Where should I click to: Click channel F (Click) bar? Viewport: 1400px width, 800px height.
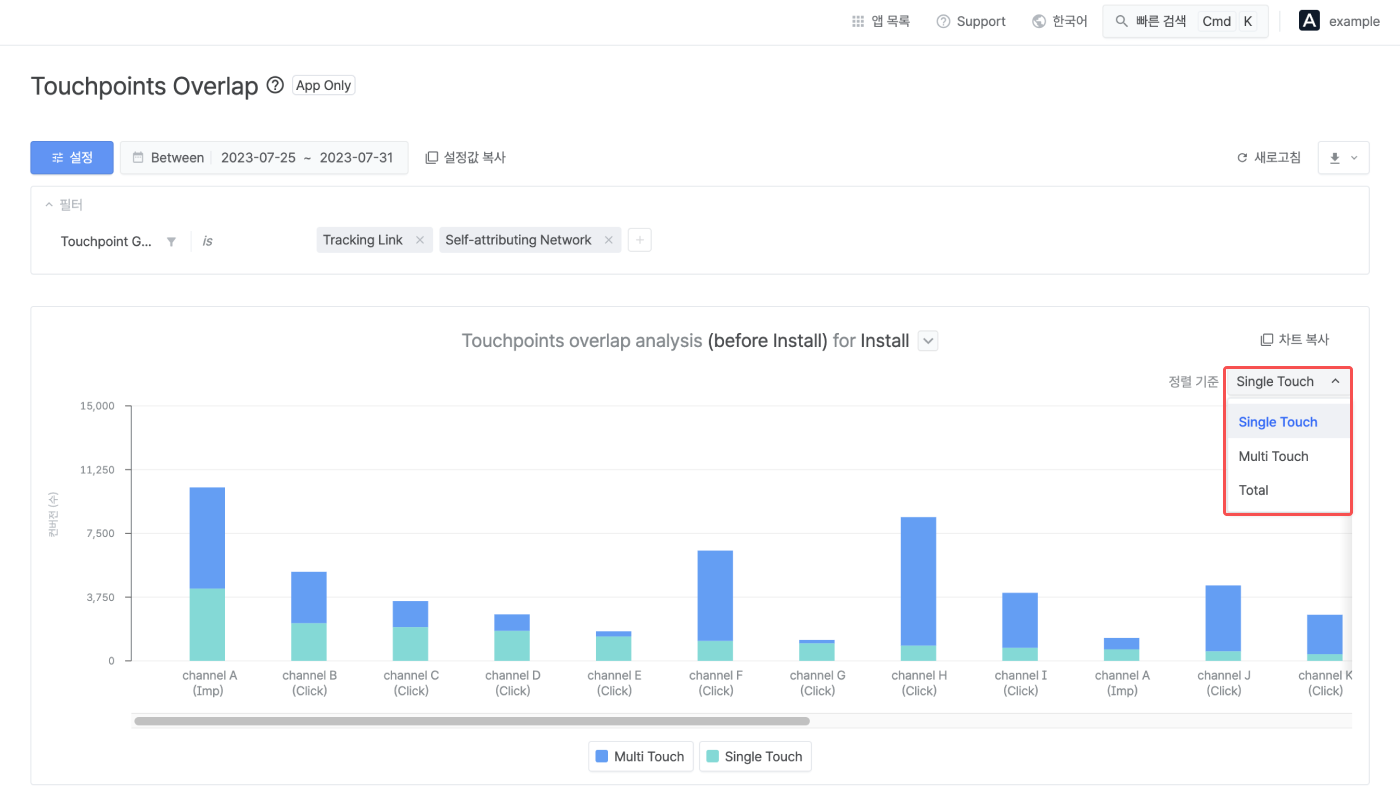715,605
